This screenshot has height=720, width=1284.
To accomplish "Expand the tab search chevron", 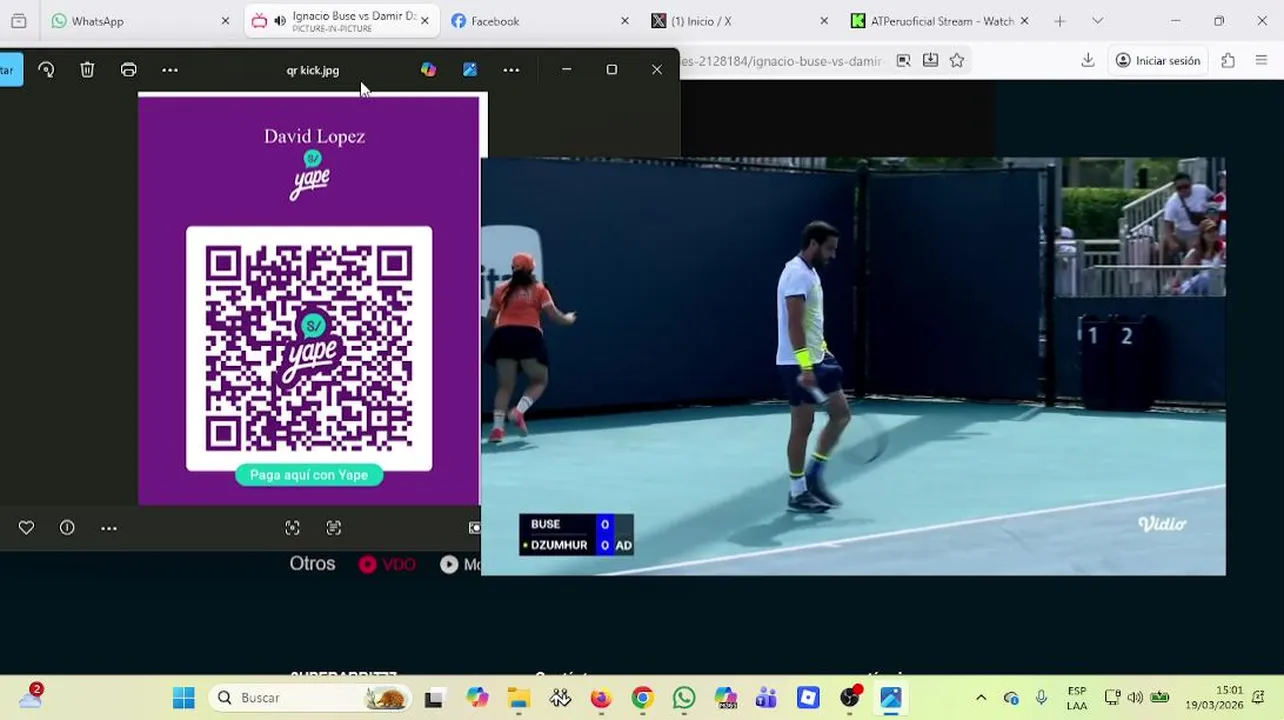I will [x=1097, y=21].
